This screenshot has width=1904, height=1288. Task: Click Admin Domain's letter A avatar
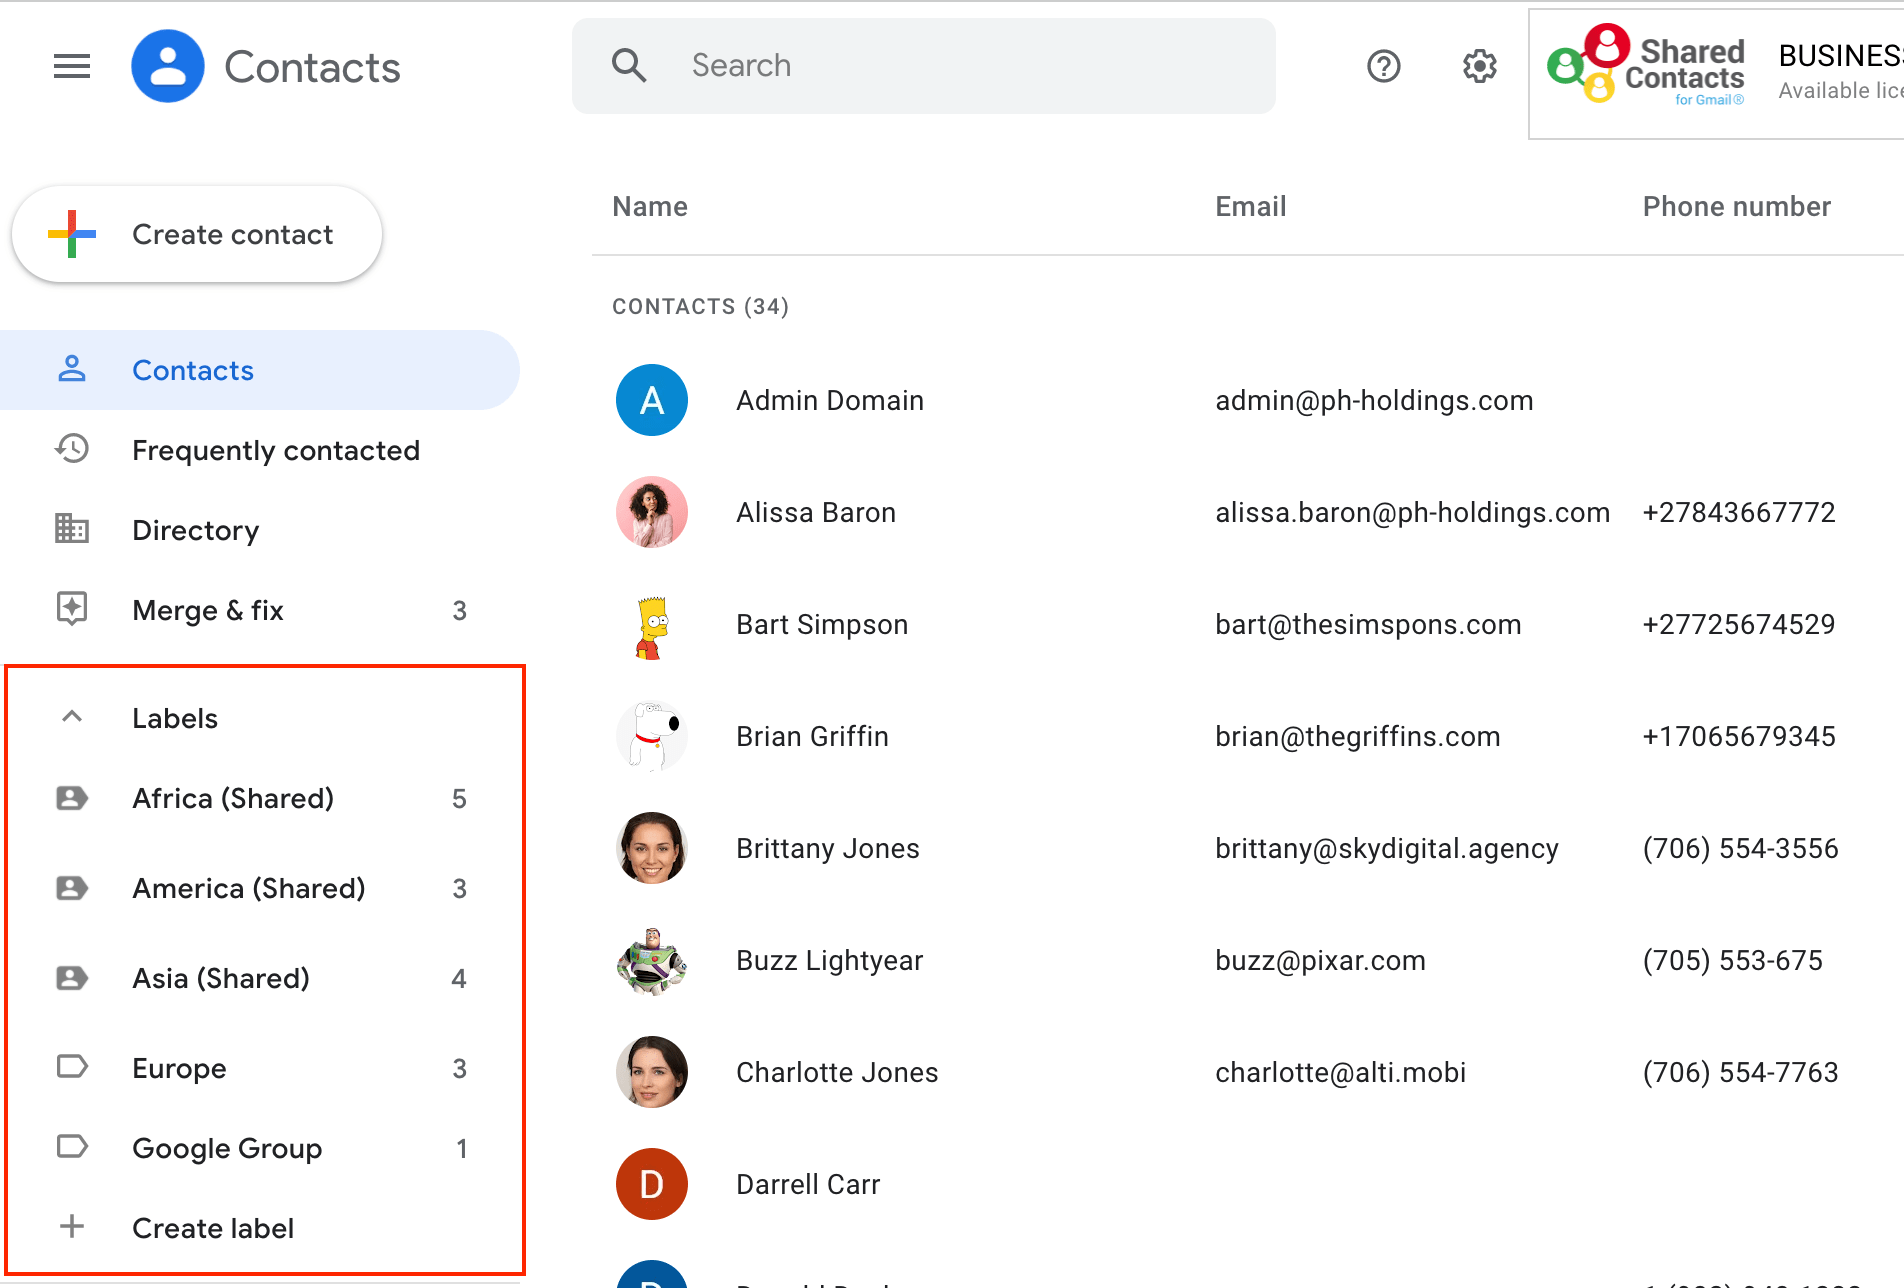[x=652, y=400]
